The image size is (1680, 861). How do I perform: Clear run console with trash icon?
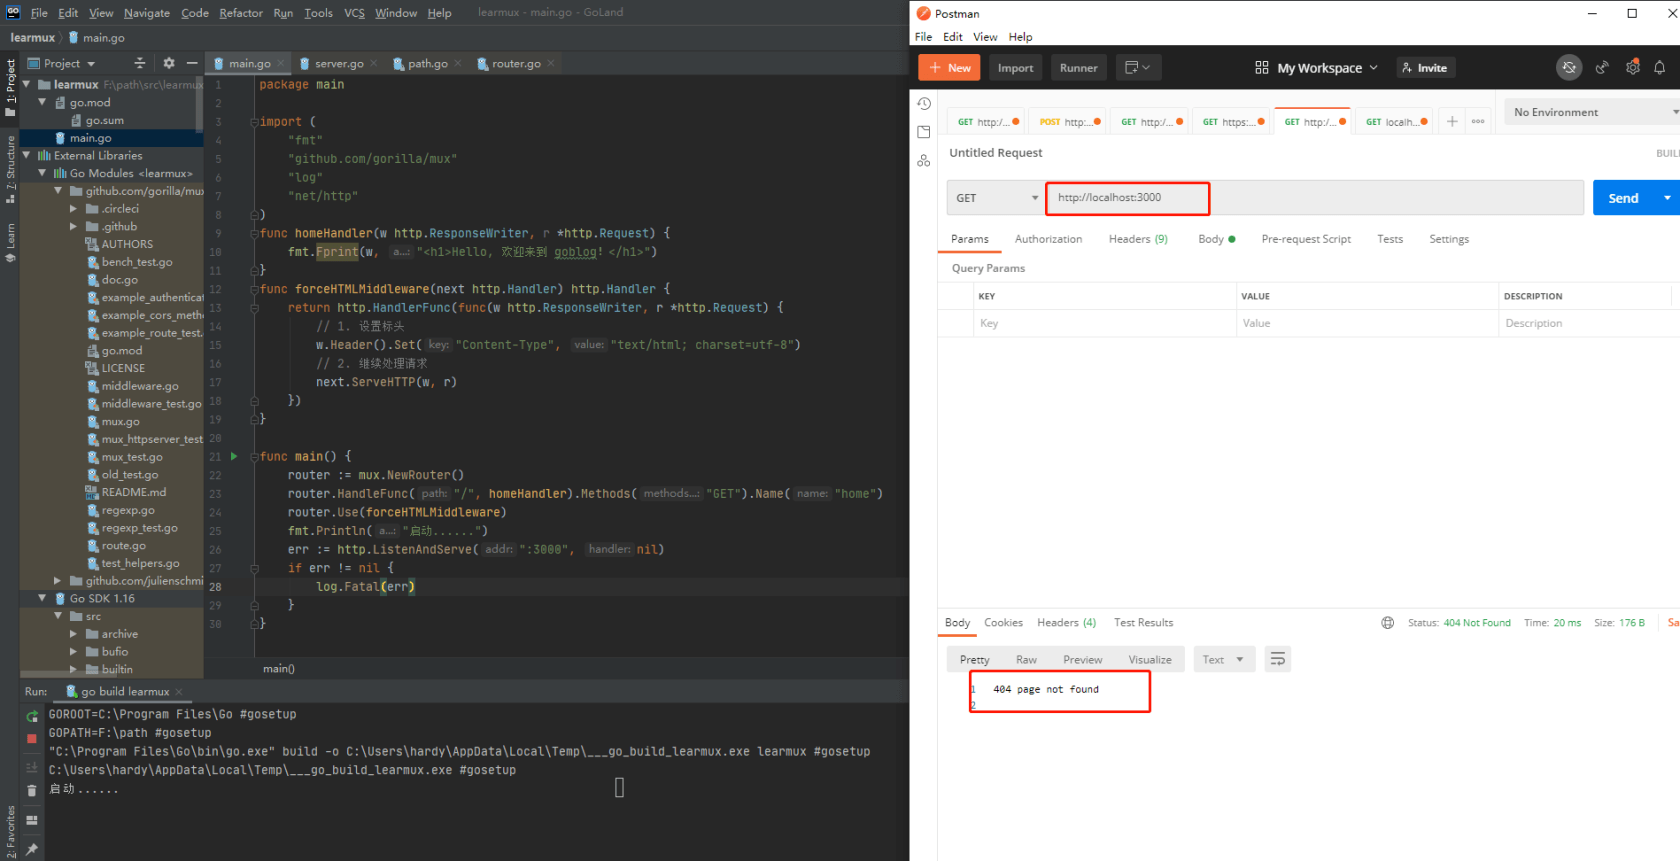[32, 790]
